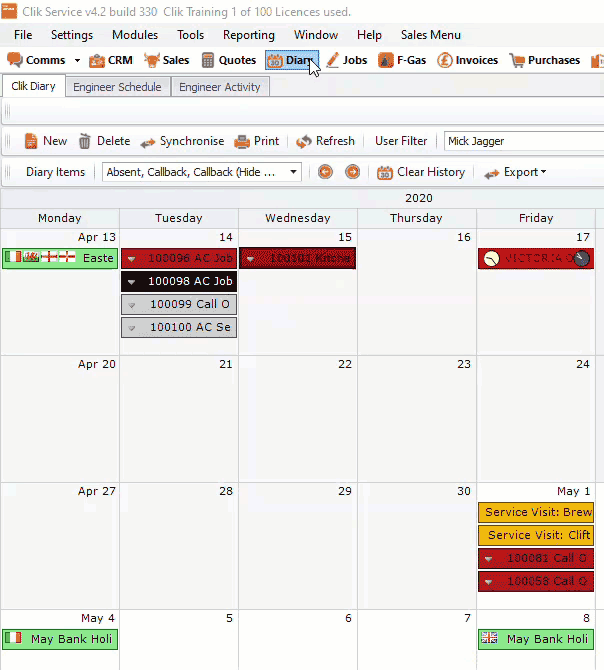Go to next diary period arrow
This screenshot has height=670, width=604.
click(x=352, y=172)
